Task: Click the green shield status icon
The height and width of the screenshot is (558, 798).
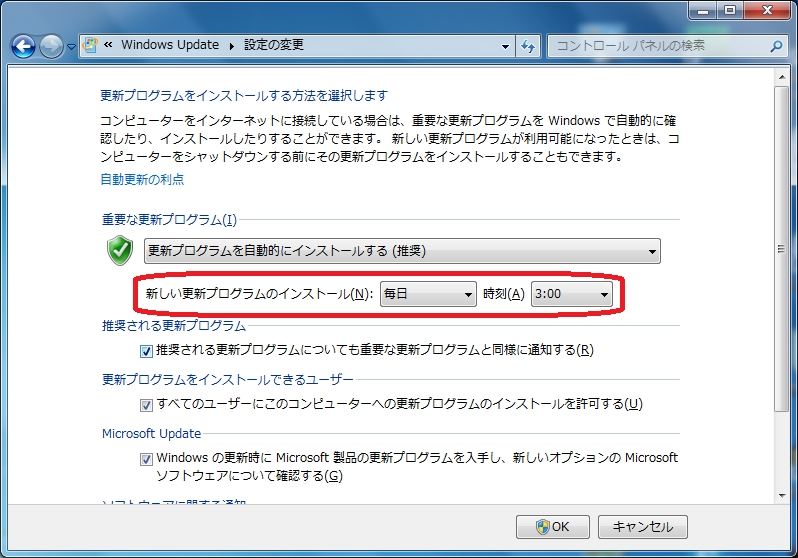Action: click(120, 250)
